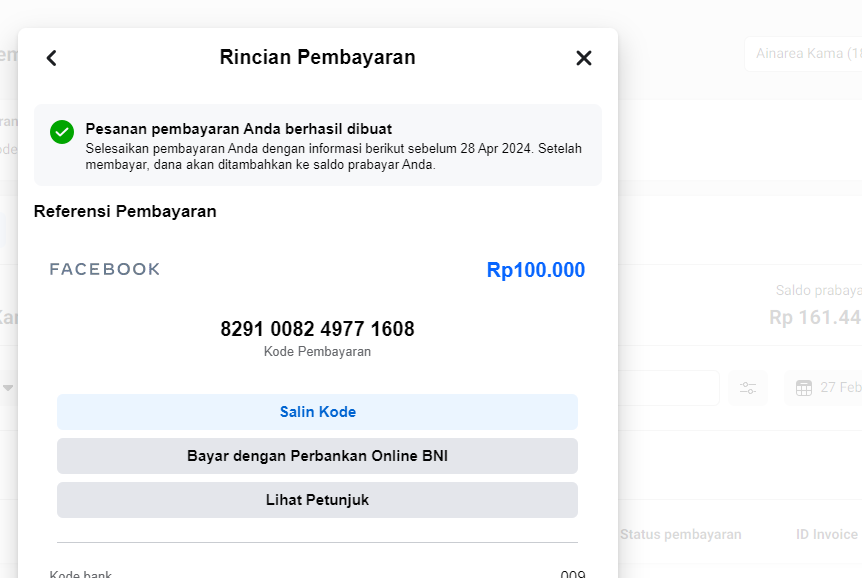Image resolution: width=862 pixels, height=578 pixels.
Task: Open the 27 Feb date range picker
Action: coord(823,388)
